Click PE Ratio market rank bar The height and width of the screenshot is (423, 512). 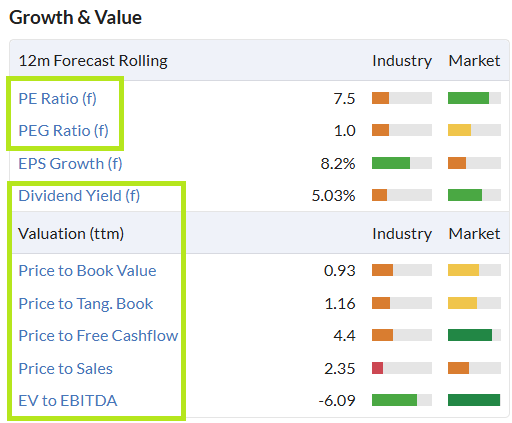474,98
